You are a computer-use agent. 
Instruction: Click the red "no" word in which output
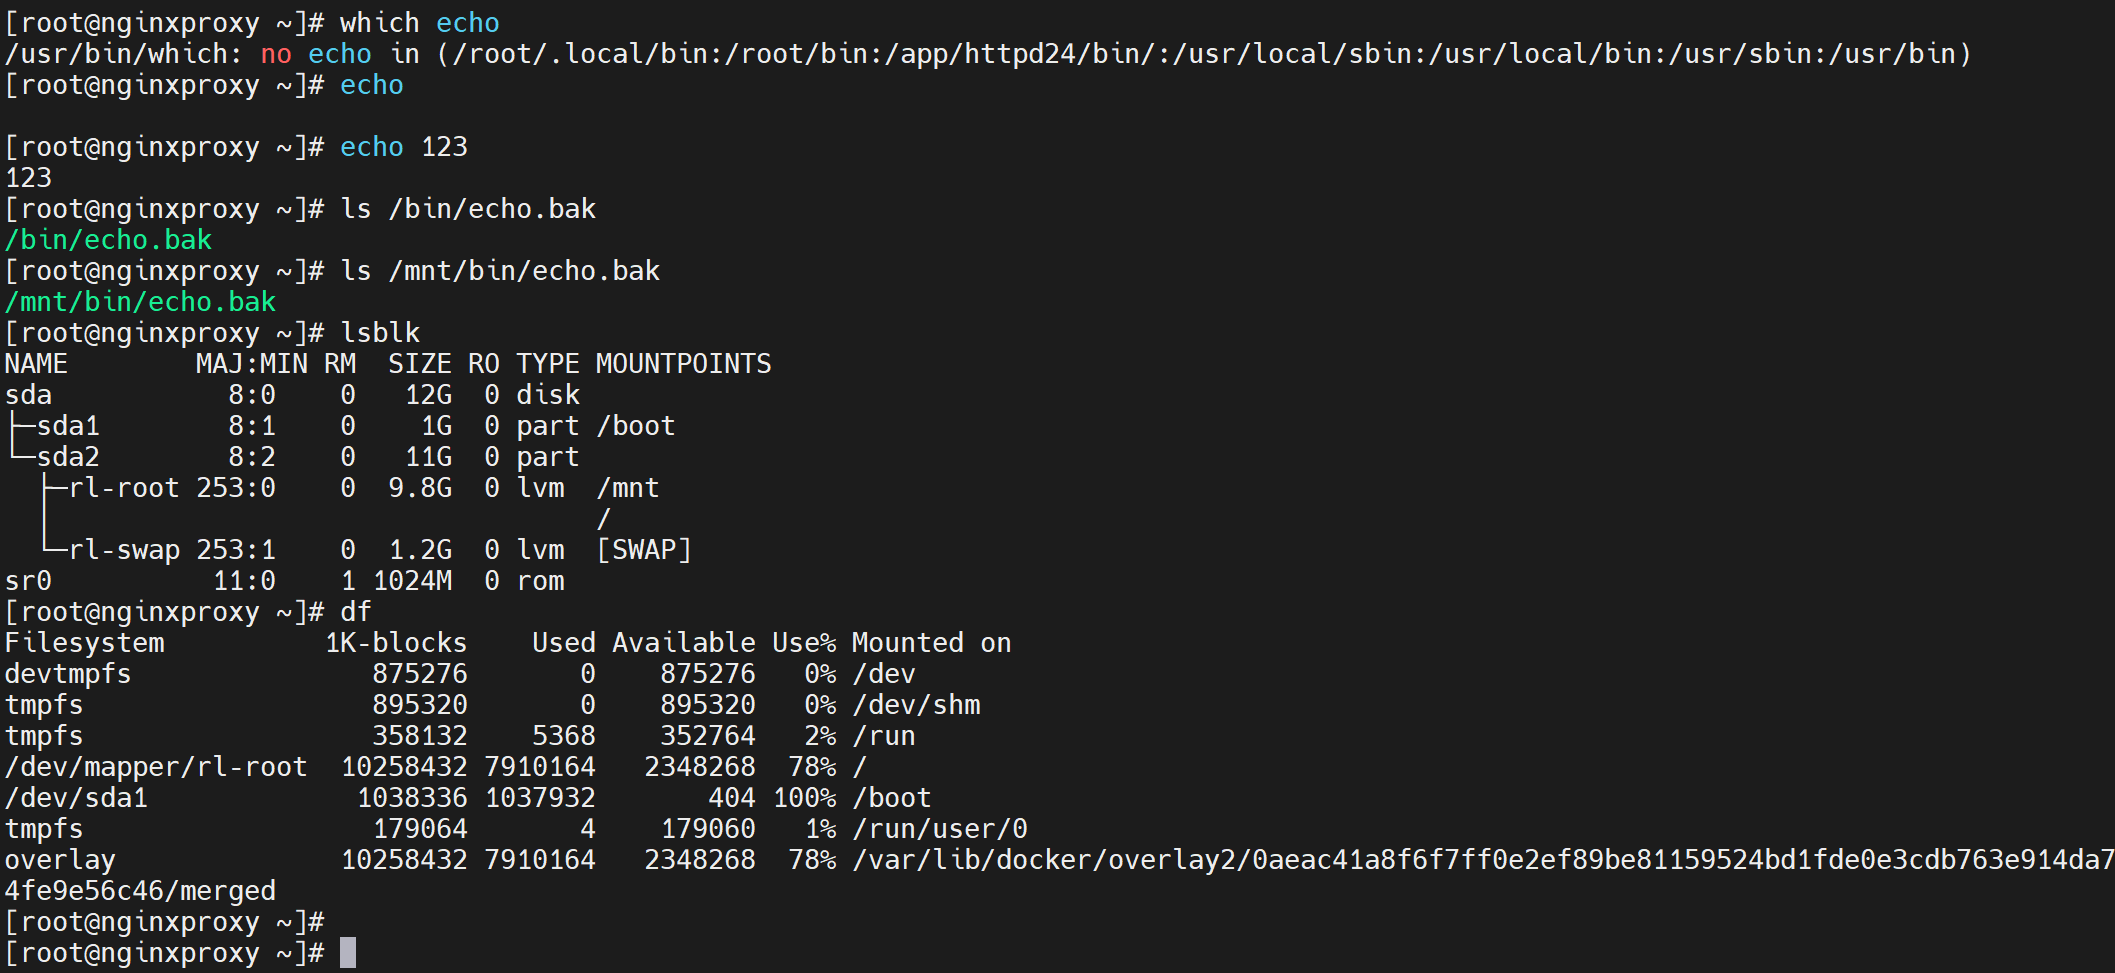276,54
